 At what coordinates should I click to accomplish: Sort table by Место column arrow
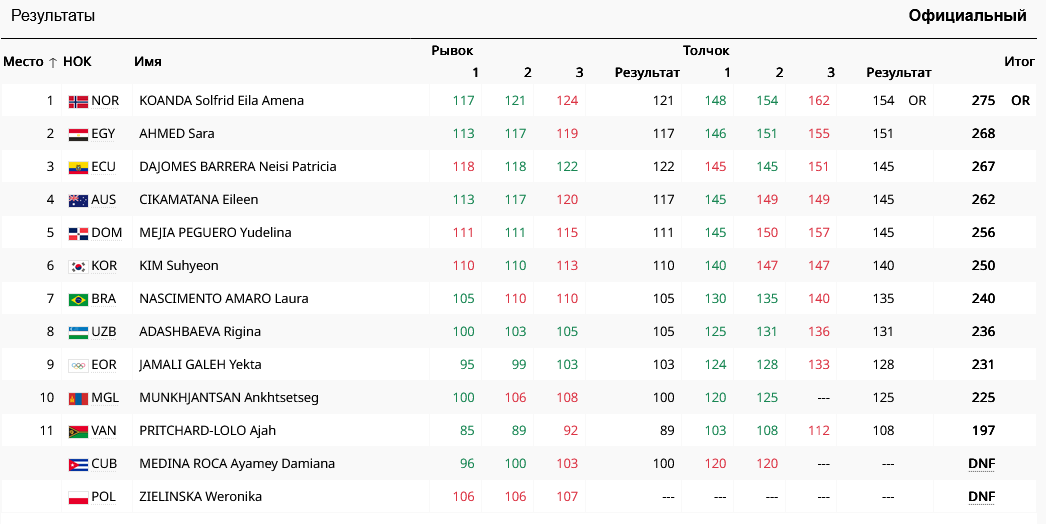52,62
